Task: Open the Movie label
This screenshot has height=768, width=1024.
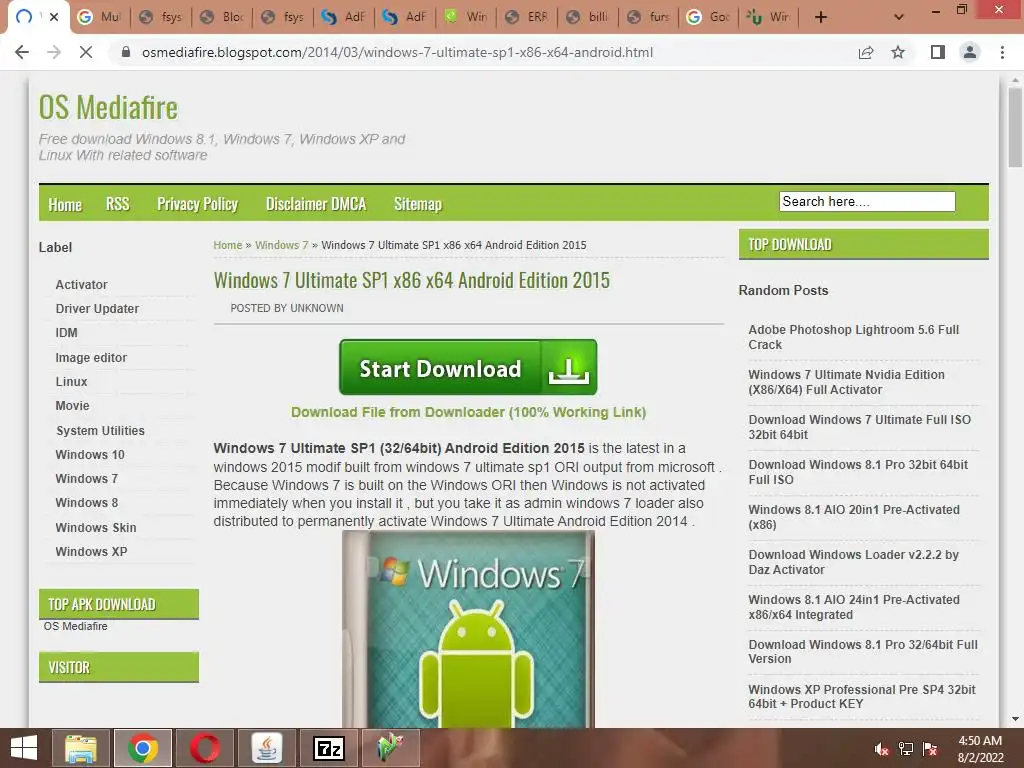Action: [x=72, y=406]
